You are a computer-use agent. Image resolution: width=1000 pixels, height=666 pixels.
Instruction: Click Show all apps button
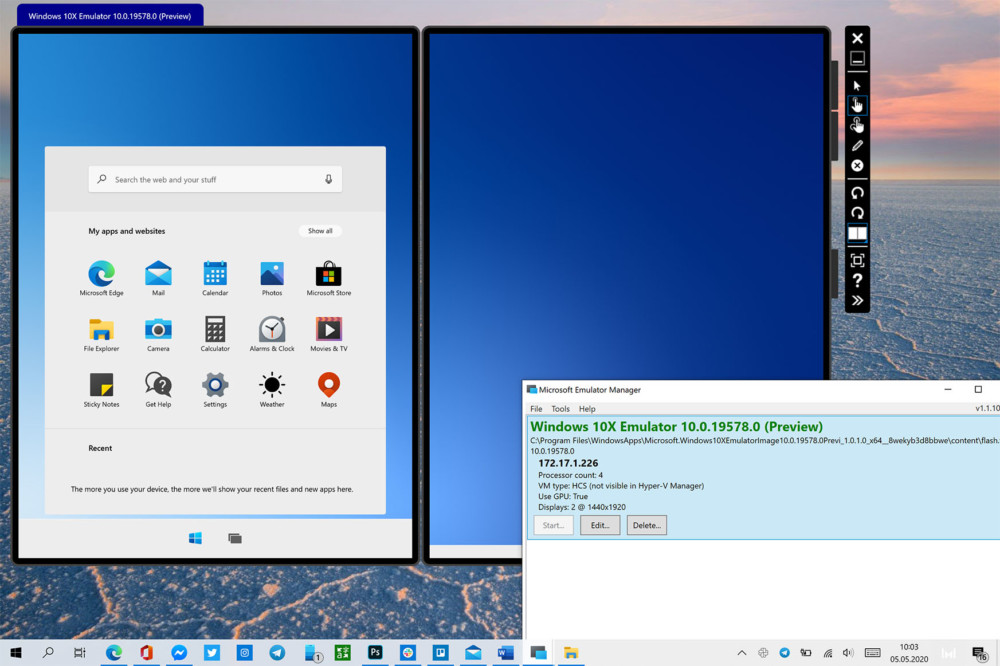(x=320, y=231)
